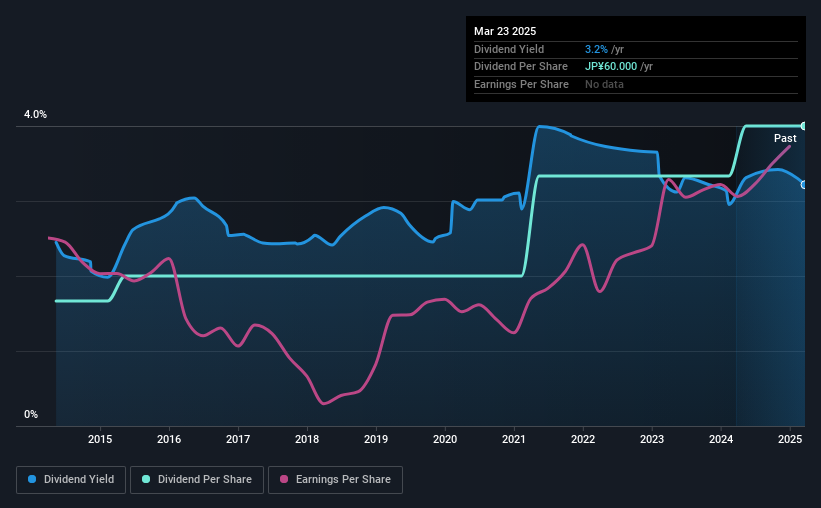Image resolution: width=821 pixels, height=508 pixels.
Task: Click the 4.0% y-axis label
Action: click(x=35, y=114)
